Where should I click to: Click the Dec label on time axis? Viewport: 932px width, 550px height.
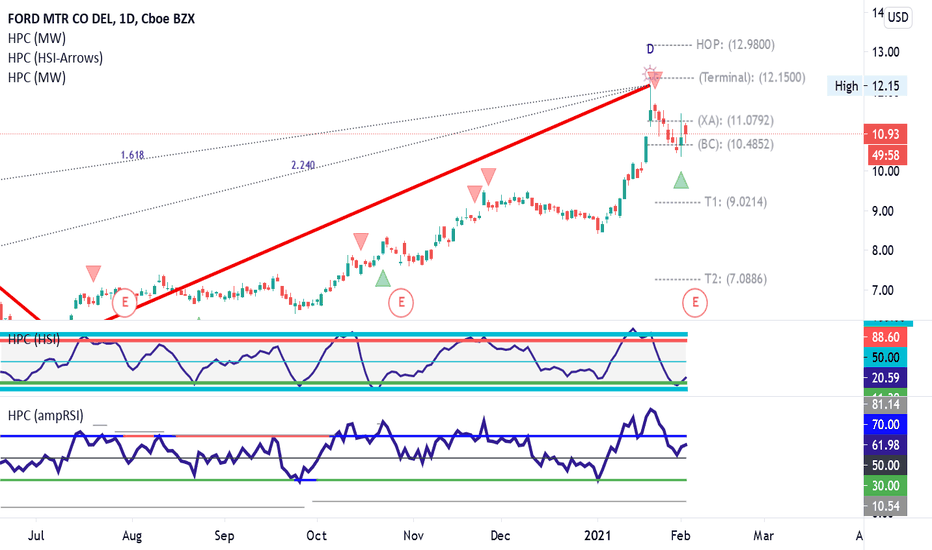pos(500,536)
